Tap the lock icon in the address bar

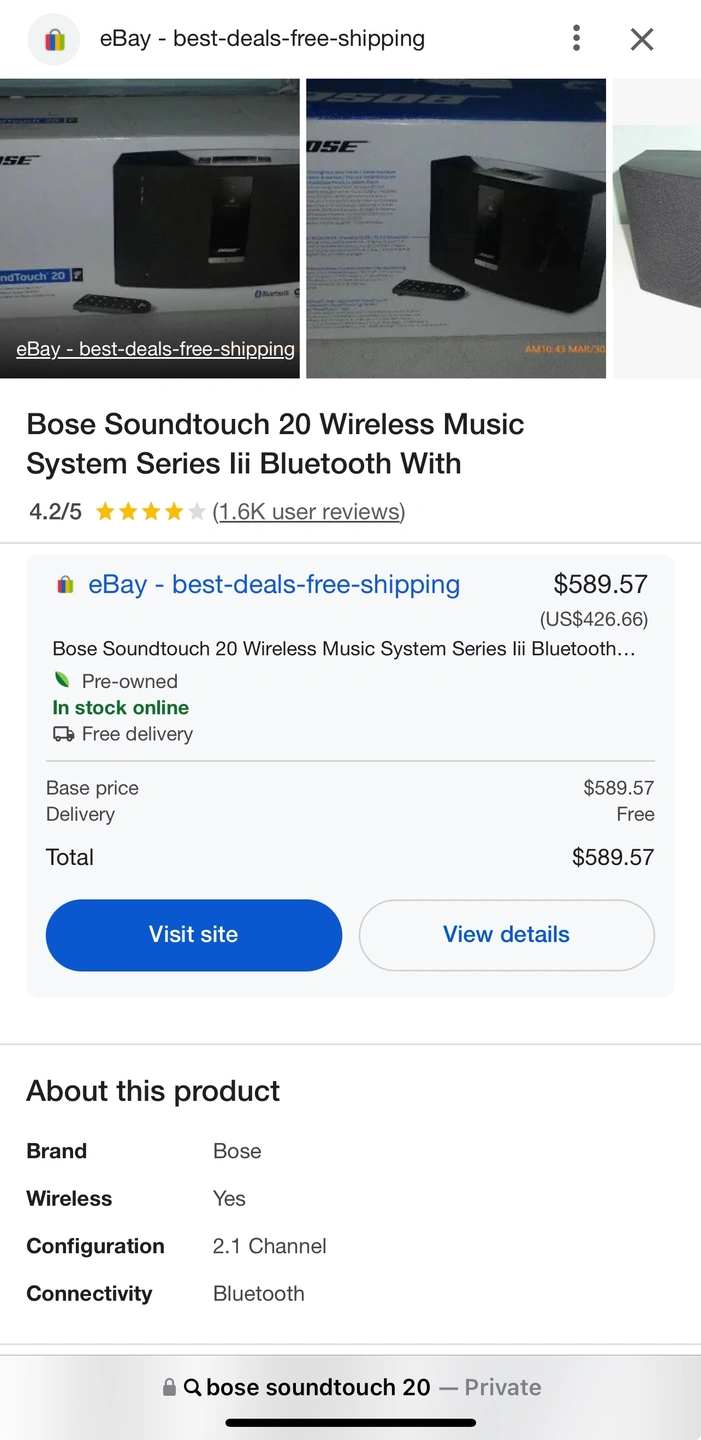pos(170,1387)
